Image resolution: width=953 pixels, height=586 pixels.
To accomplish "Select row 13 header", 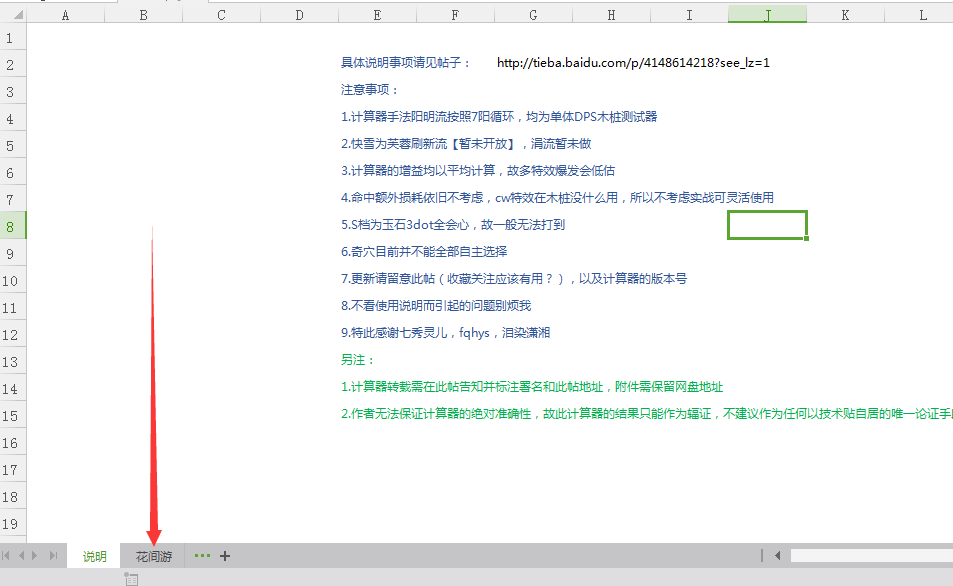I will pyautogui.click(x=12, y=361).
